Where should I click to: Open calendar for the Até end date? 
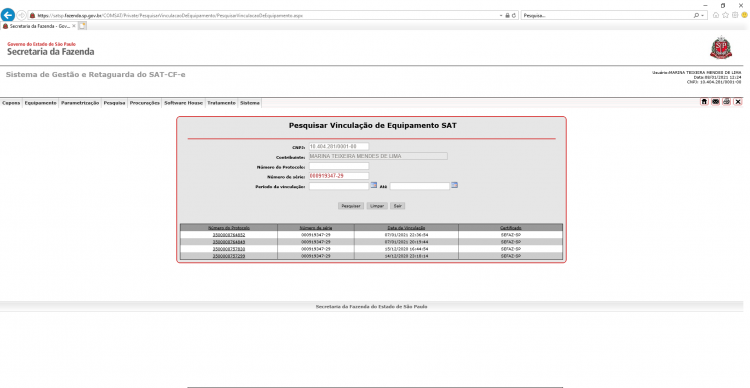pyautogui.click(x=454, y=185)
